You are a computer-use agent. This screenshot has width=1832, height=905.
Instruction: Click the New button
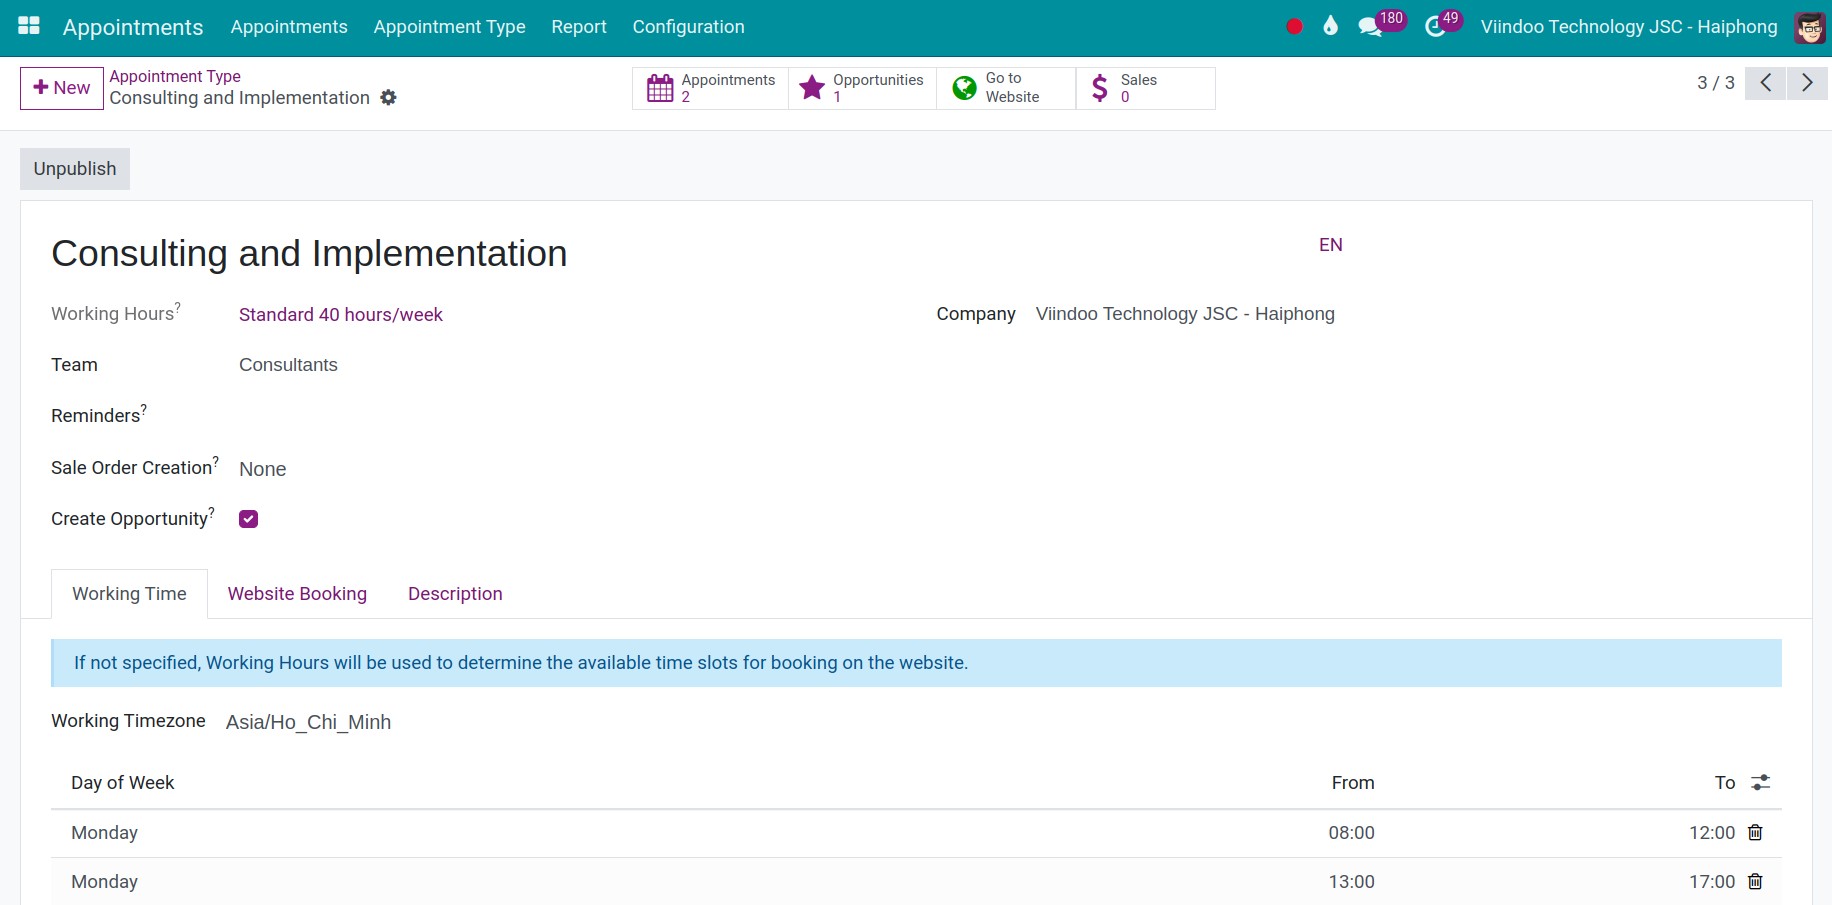pyautogui.click(x=62, y=88)
